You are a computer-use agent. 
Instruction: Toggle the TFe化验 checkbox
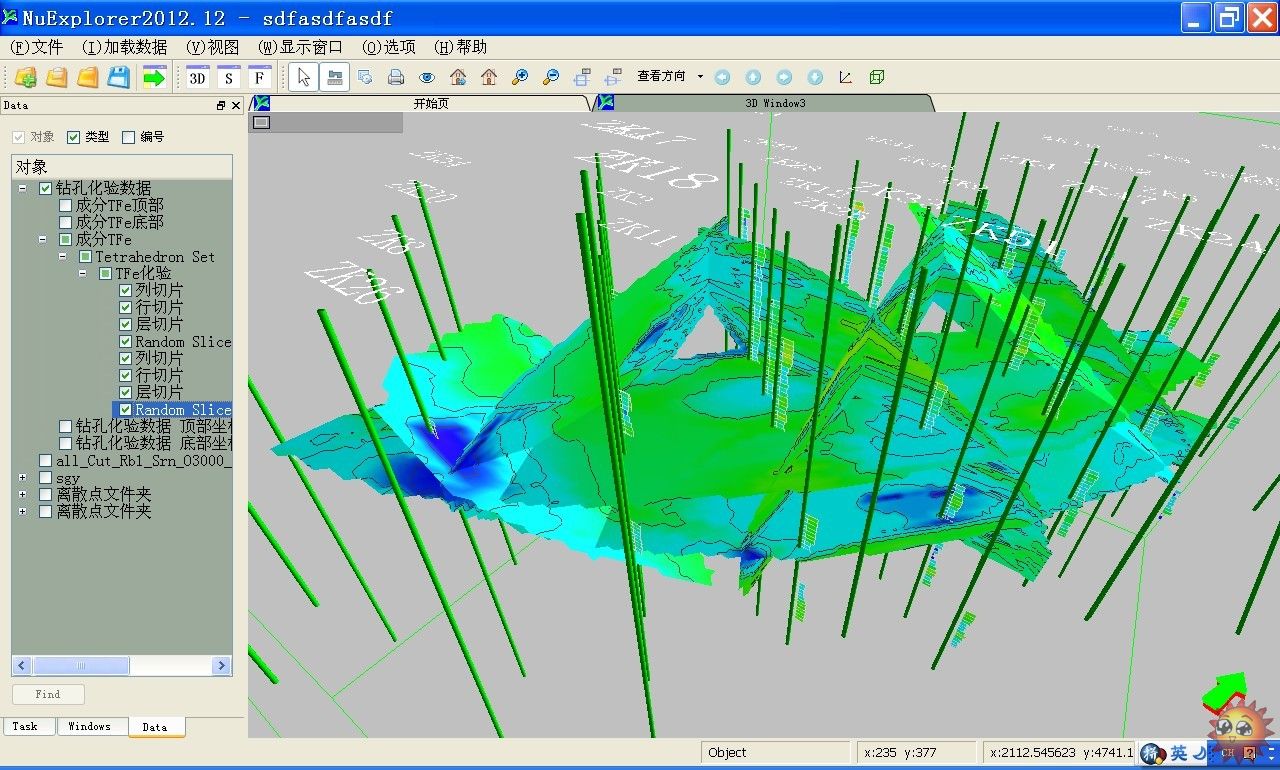pyautogui.click(x=105, y=273)
